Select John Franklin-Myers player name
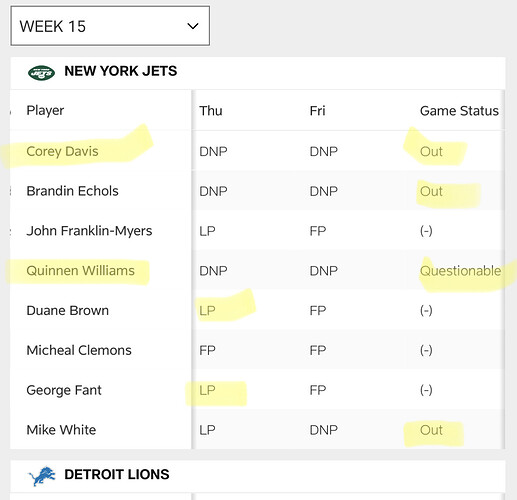Viewport: 517px width, 500px height. (x=89, y=231)
